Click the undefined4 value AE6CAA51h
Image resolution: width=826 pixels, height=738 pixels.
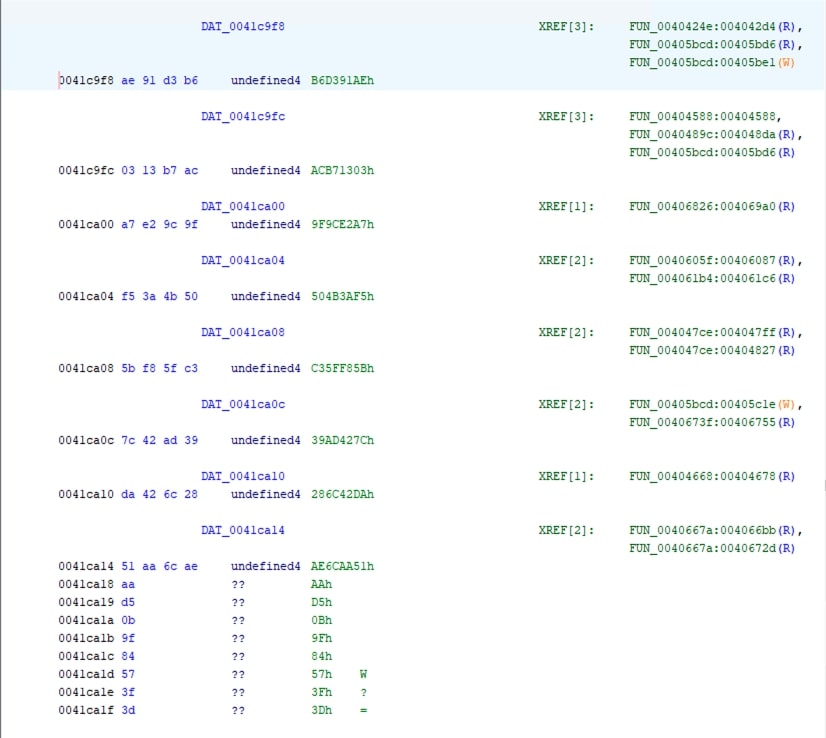click(341, 566)
